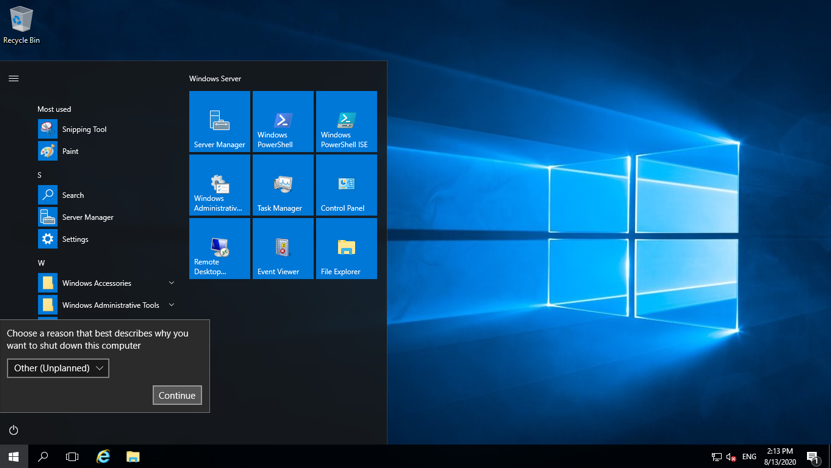Open the Action Center notification icon
Screen dimensions: 831x468
coord(814,457)
